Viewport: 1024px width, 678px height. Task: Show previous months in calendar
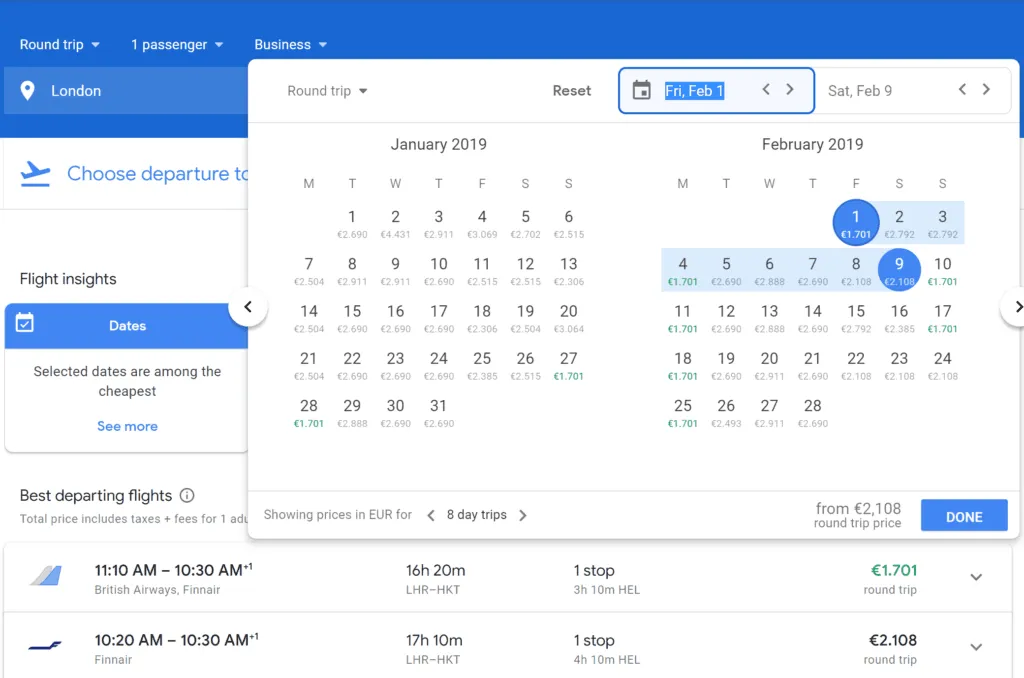(x=248, y=307)
